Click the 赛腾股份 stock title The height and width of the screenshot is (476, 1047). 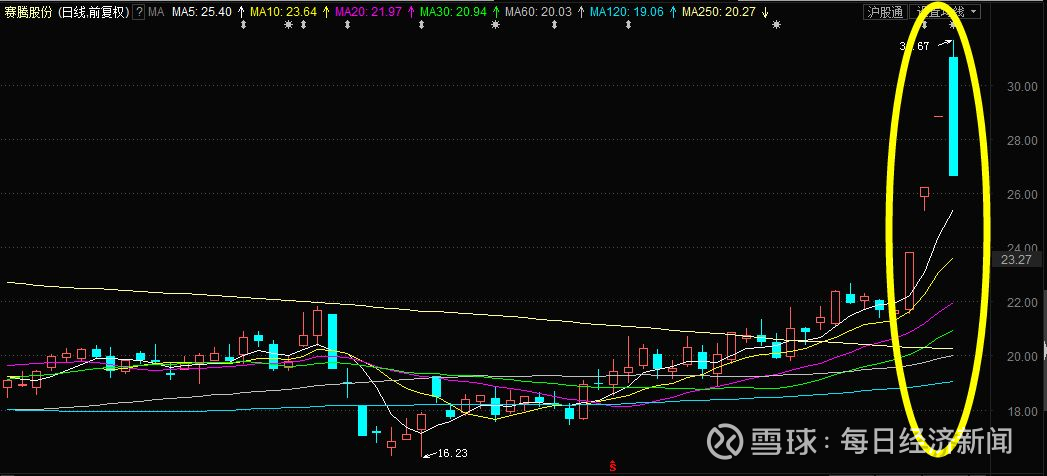[x=27, y=12]
